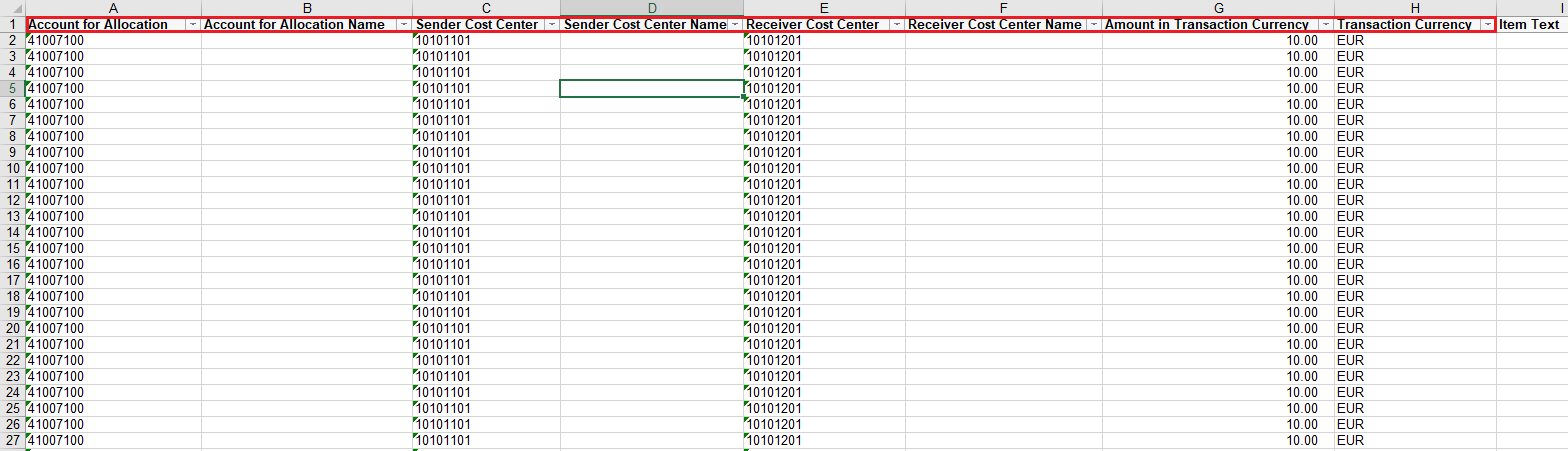Open Account for Allocation filter dropdown
Screen dimensions: 1568x451
point(192,24)
